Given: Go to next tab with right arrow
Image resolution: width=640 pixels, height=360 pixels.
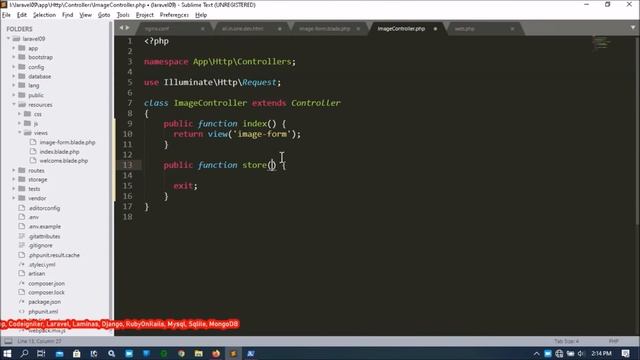Looking at the screenshot, I should coord(128,28).
